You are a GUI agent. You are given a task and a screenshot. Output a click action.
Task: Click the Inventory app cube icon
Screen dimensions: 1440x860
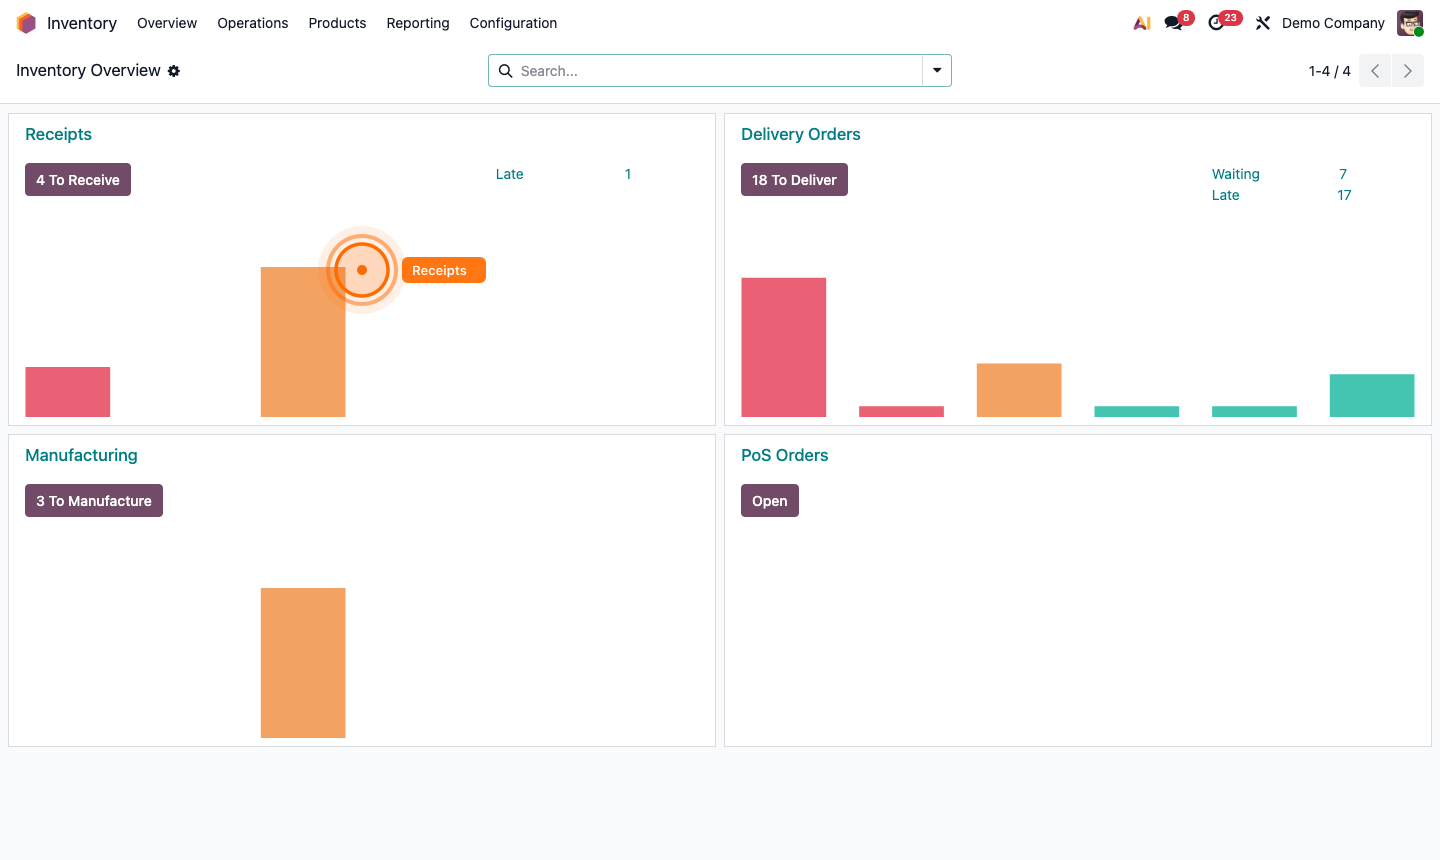pos(25,22)
